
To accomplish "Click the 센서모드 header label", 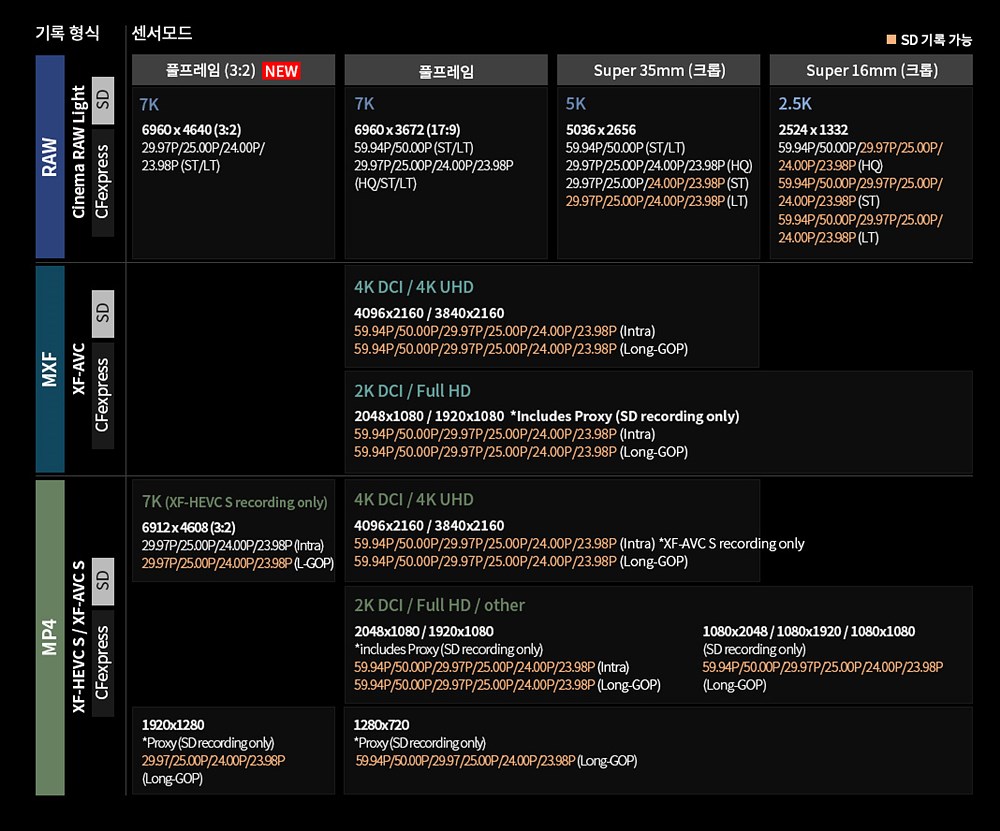I will (x=162, y=33).
